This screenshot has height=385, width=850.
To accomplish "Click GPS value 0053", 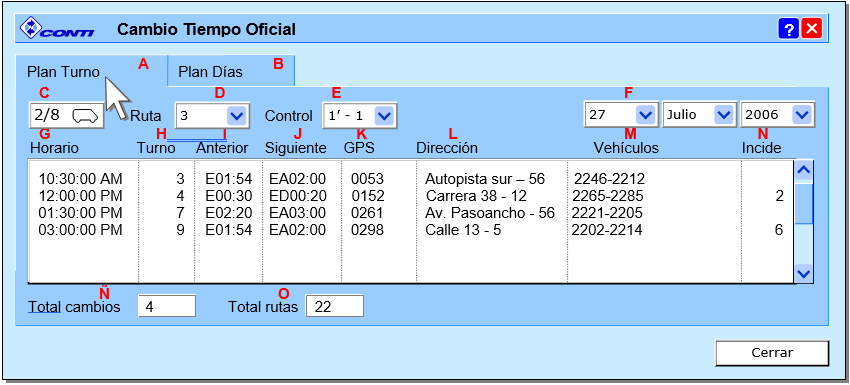I will (x=367, y=179).
